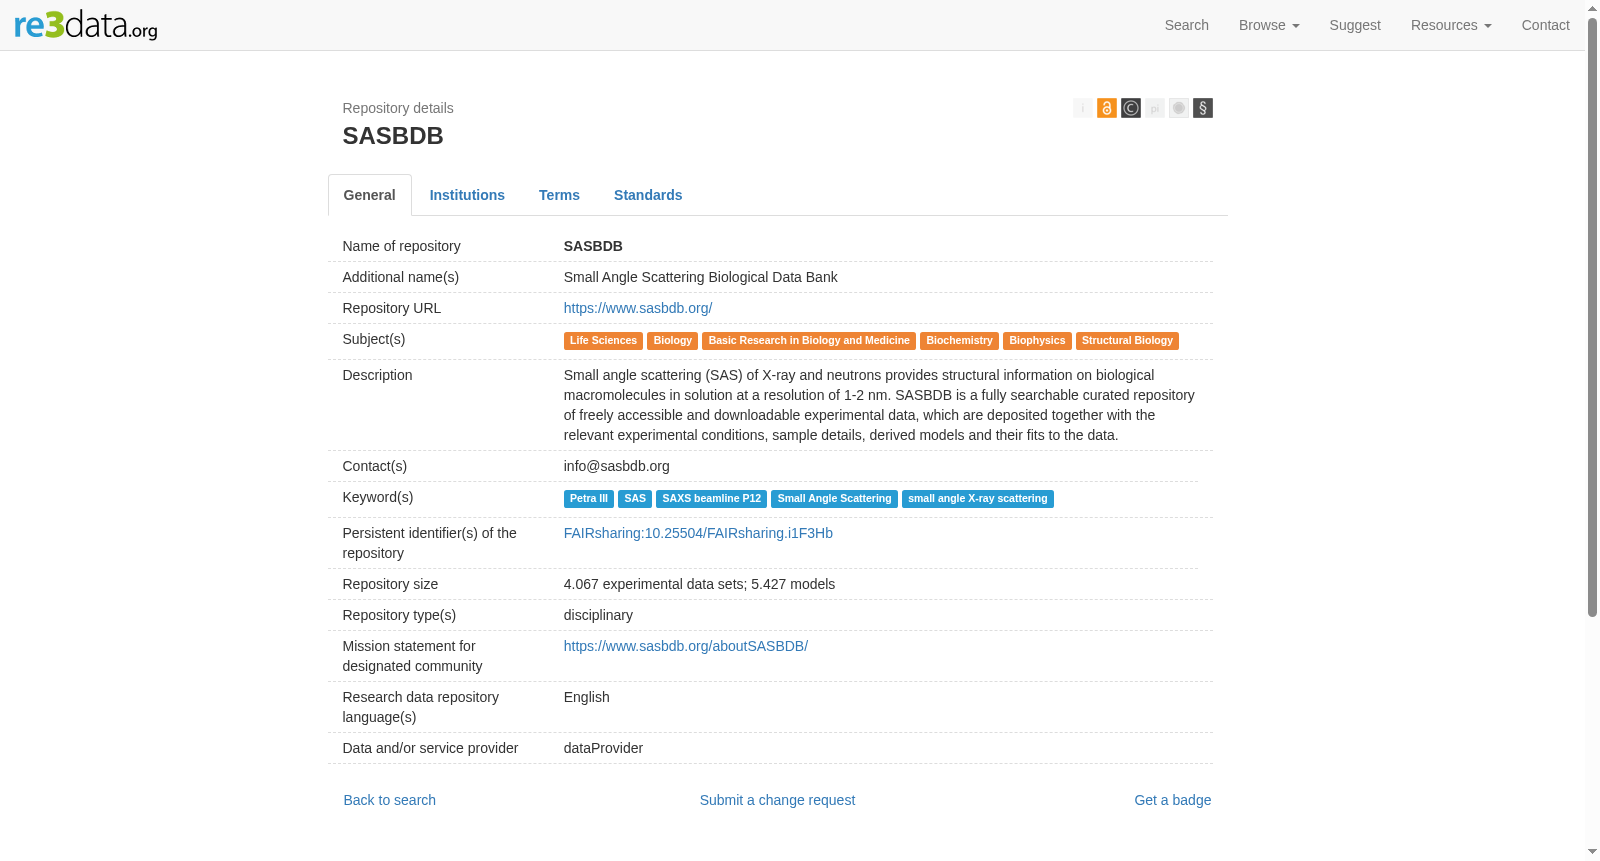Image resolution: width=1600 pixels, height=861 pixels.
Task: Click the scrollbar down arrow
Action: click(x=1592, y=852)
